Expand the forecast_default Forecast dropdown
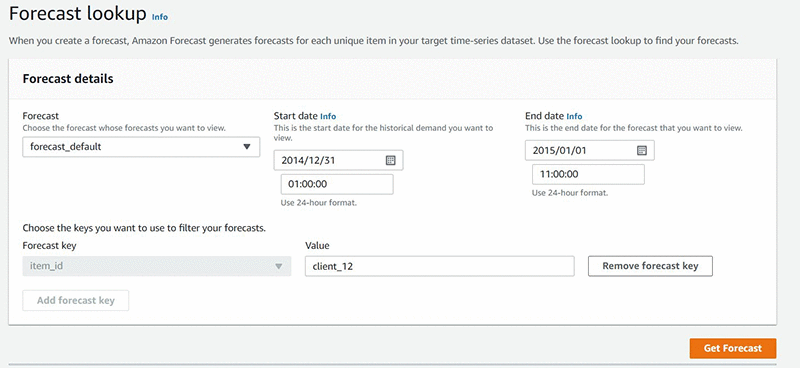The height and width of the screenshot is (368, 800). [x=141, y=147]
